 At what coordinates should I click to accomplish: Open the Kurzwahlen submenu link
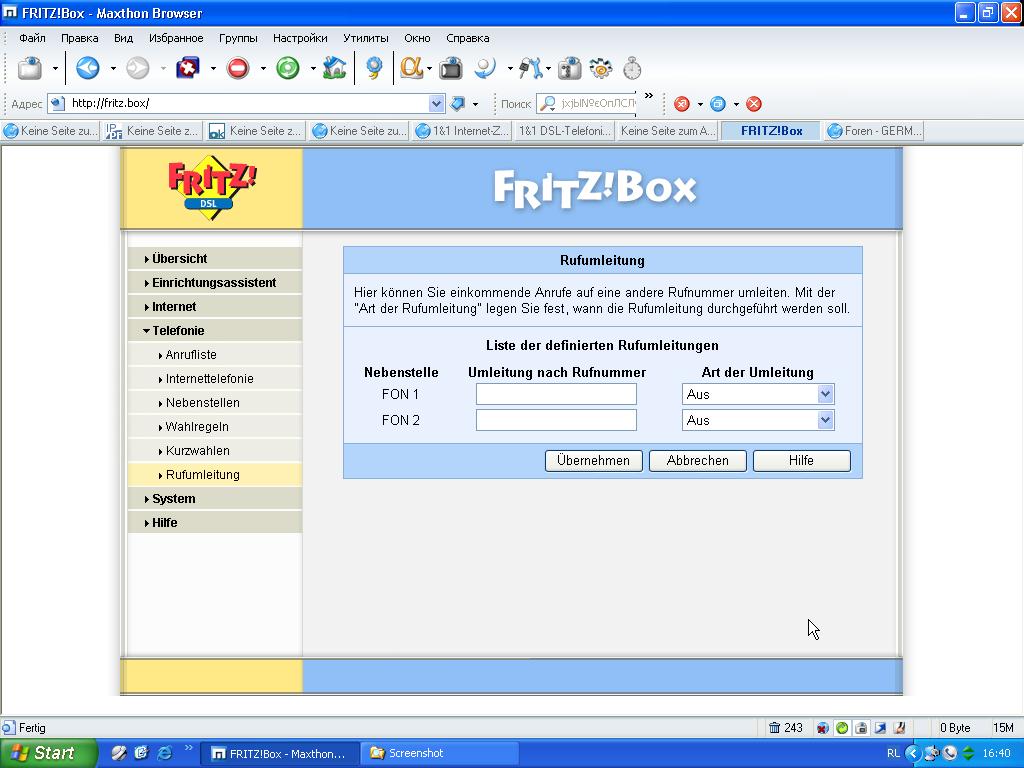[x=197, y=451]
